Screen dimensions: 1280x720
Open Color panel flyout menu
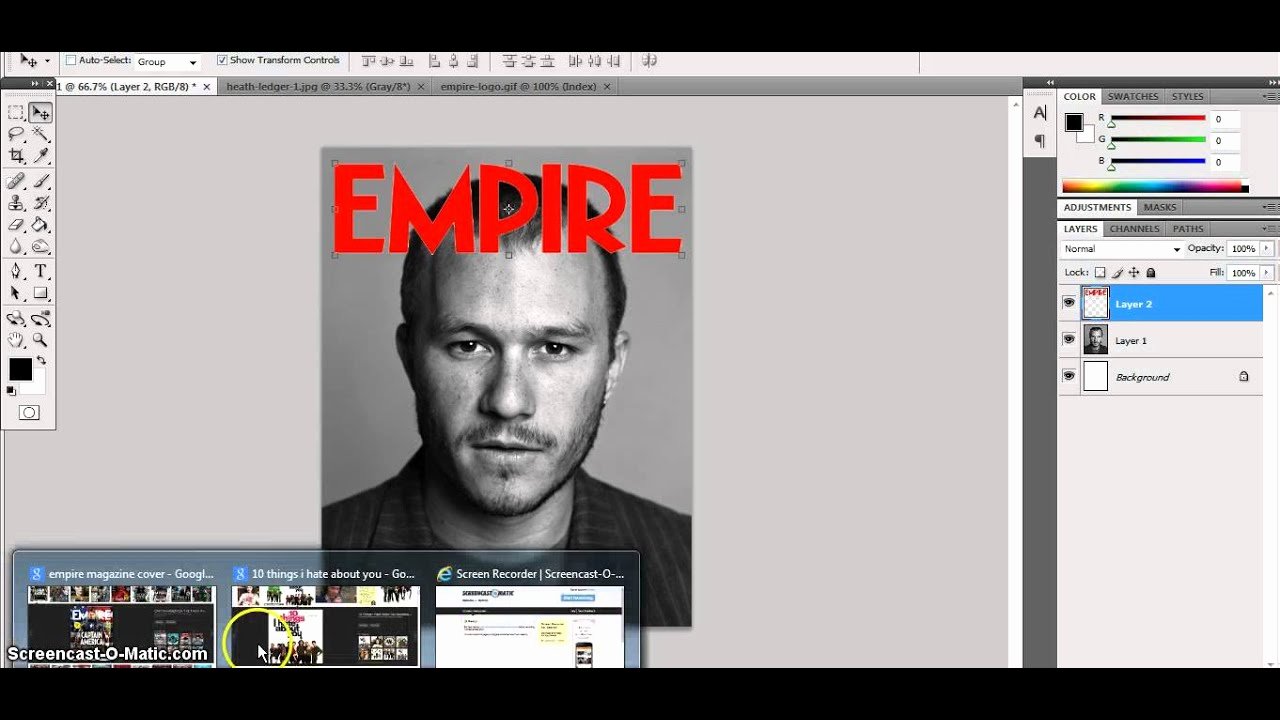point(1267,96)
